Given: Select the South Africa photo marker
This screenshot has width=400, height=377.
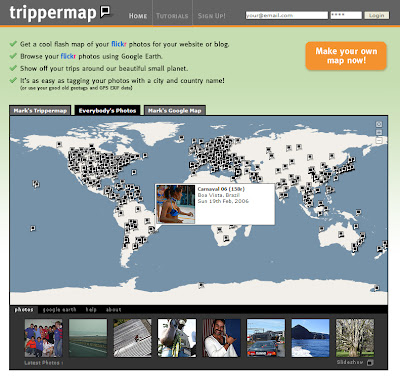Looking at the screenshot, I should click(226, 238).
